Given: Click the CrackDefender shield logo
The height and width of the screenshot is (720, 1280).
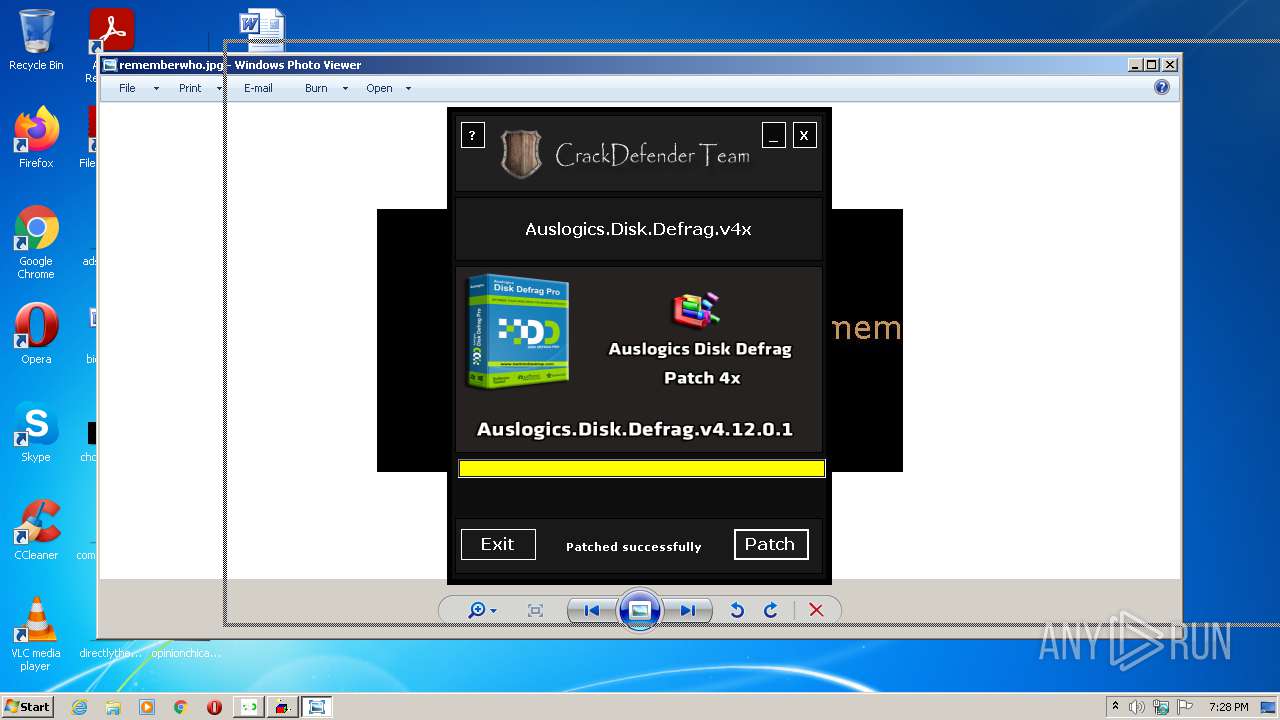Looking at the screenshot, I should pyautogui.click(x=521, y=154).
